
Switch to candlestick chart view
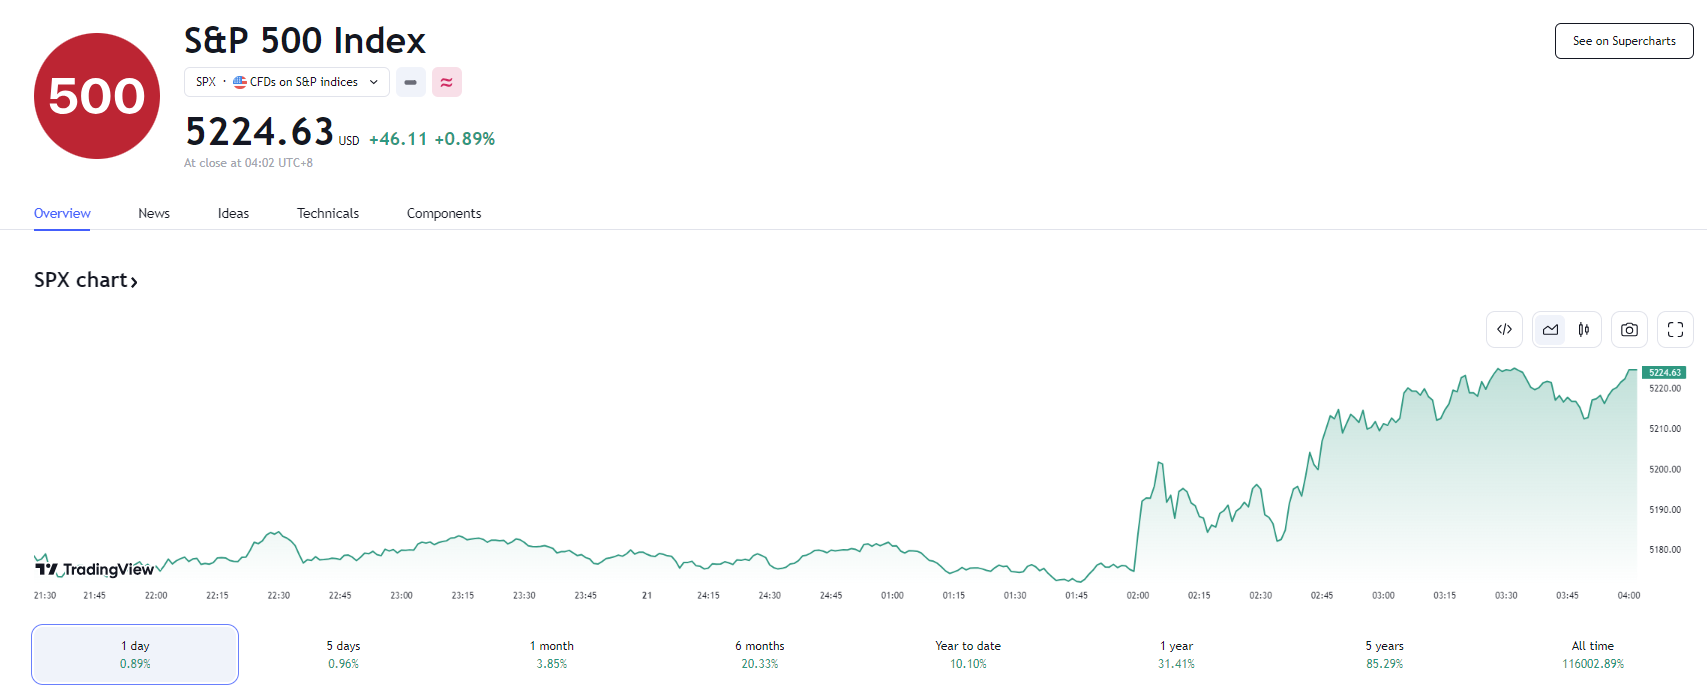coord(1584,330)
